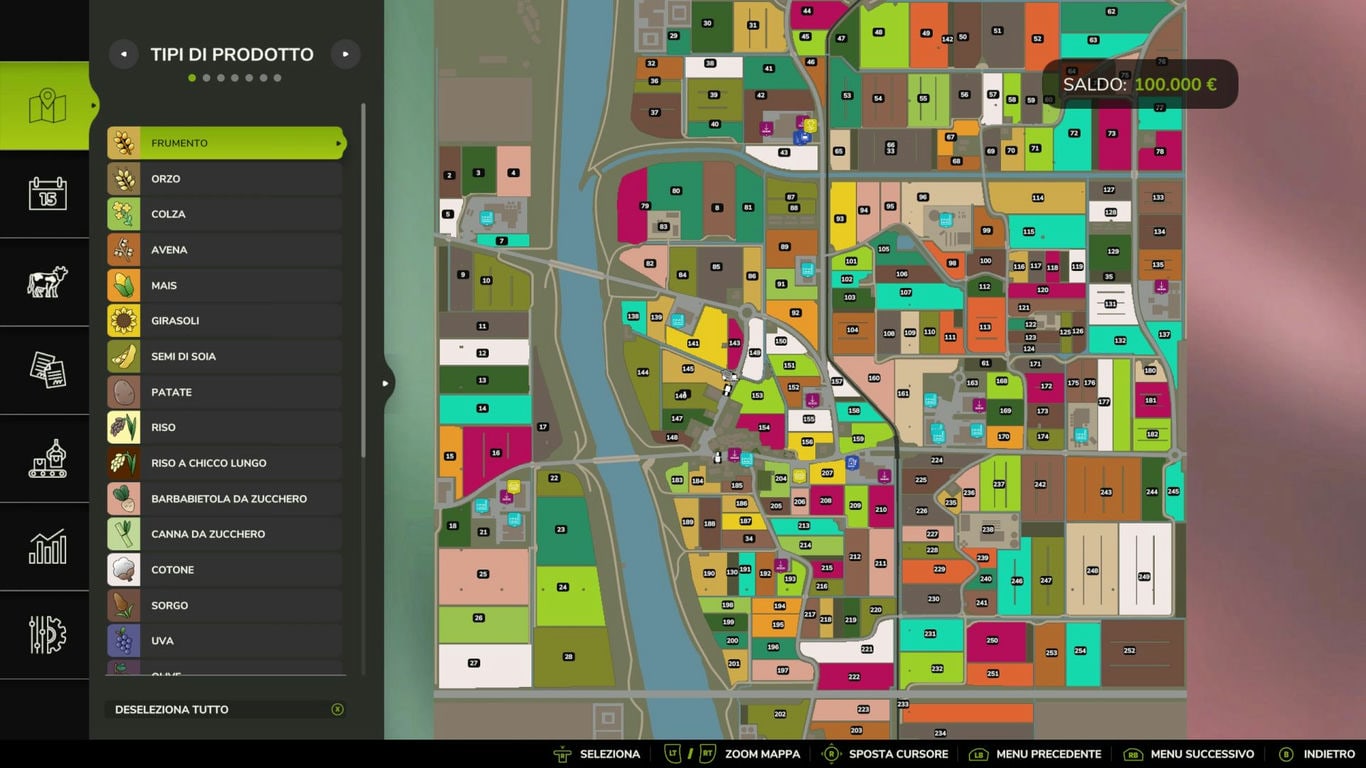Open the settings sliders gear icon
Screen dimensions: 1366x768
point(46,634)
